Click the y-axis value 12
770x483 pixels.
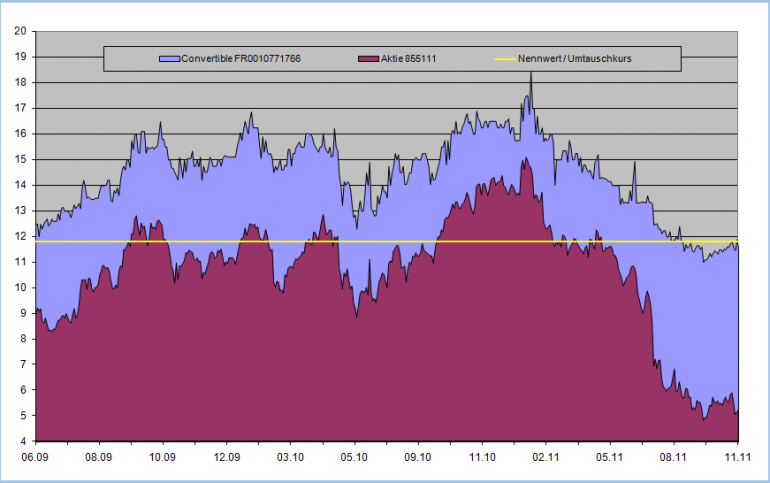pos(20,237)
